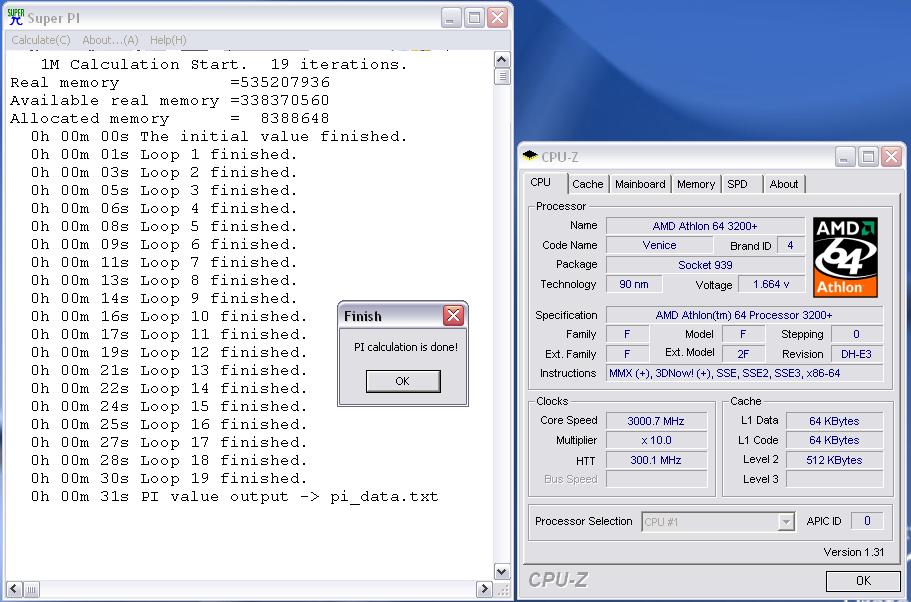Click the Level 2 value 512 KBytes
The height and width of the screenshot is (602, 911).
[x=834, y=460]
